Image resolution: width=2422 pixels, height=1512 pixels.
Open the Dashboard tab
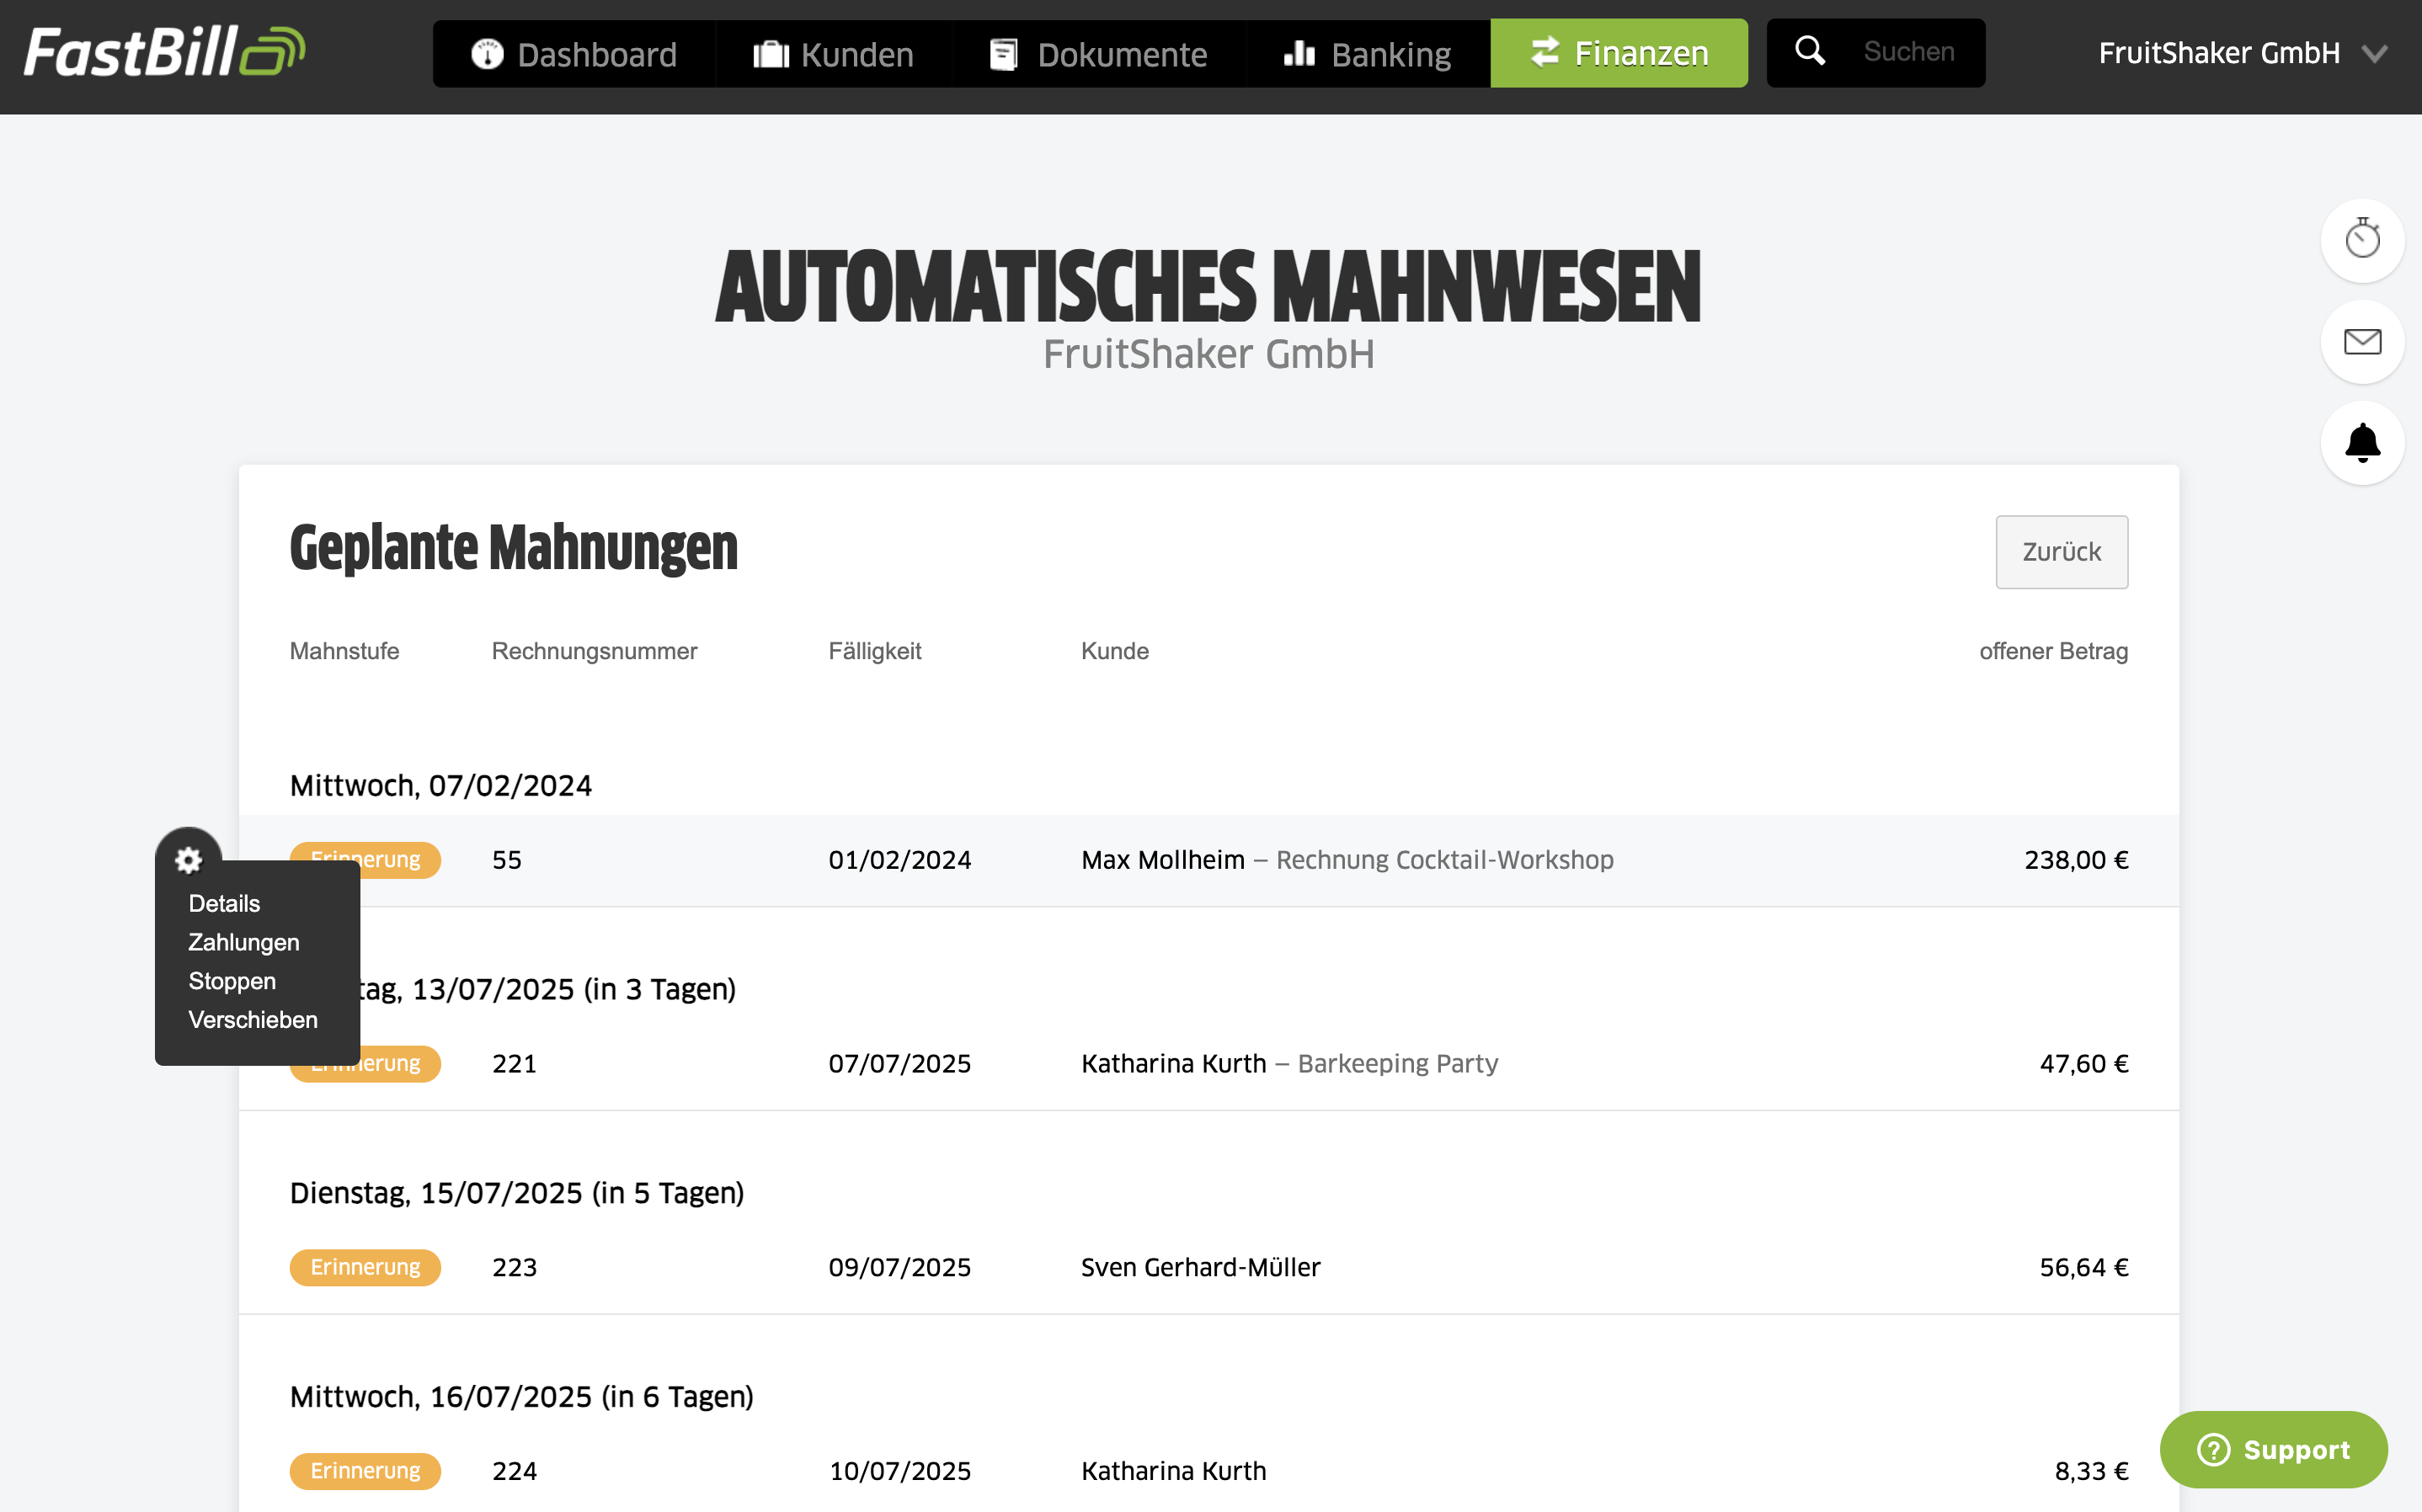pyautogui.click(x=574, y=54)
